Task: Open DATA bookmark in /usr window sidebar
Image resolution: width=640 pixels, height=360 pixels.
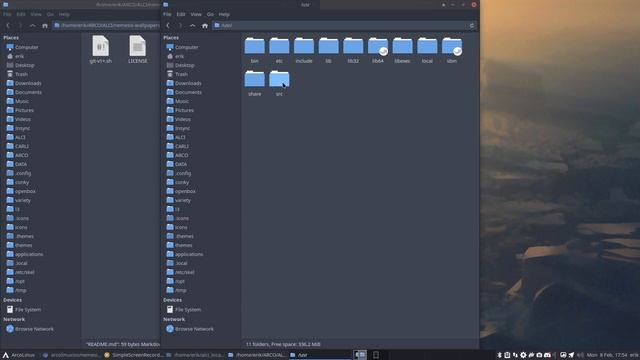Action: 177,164
